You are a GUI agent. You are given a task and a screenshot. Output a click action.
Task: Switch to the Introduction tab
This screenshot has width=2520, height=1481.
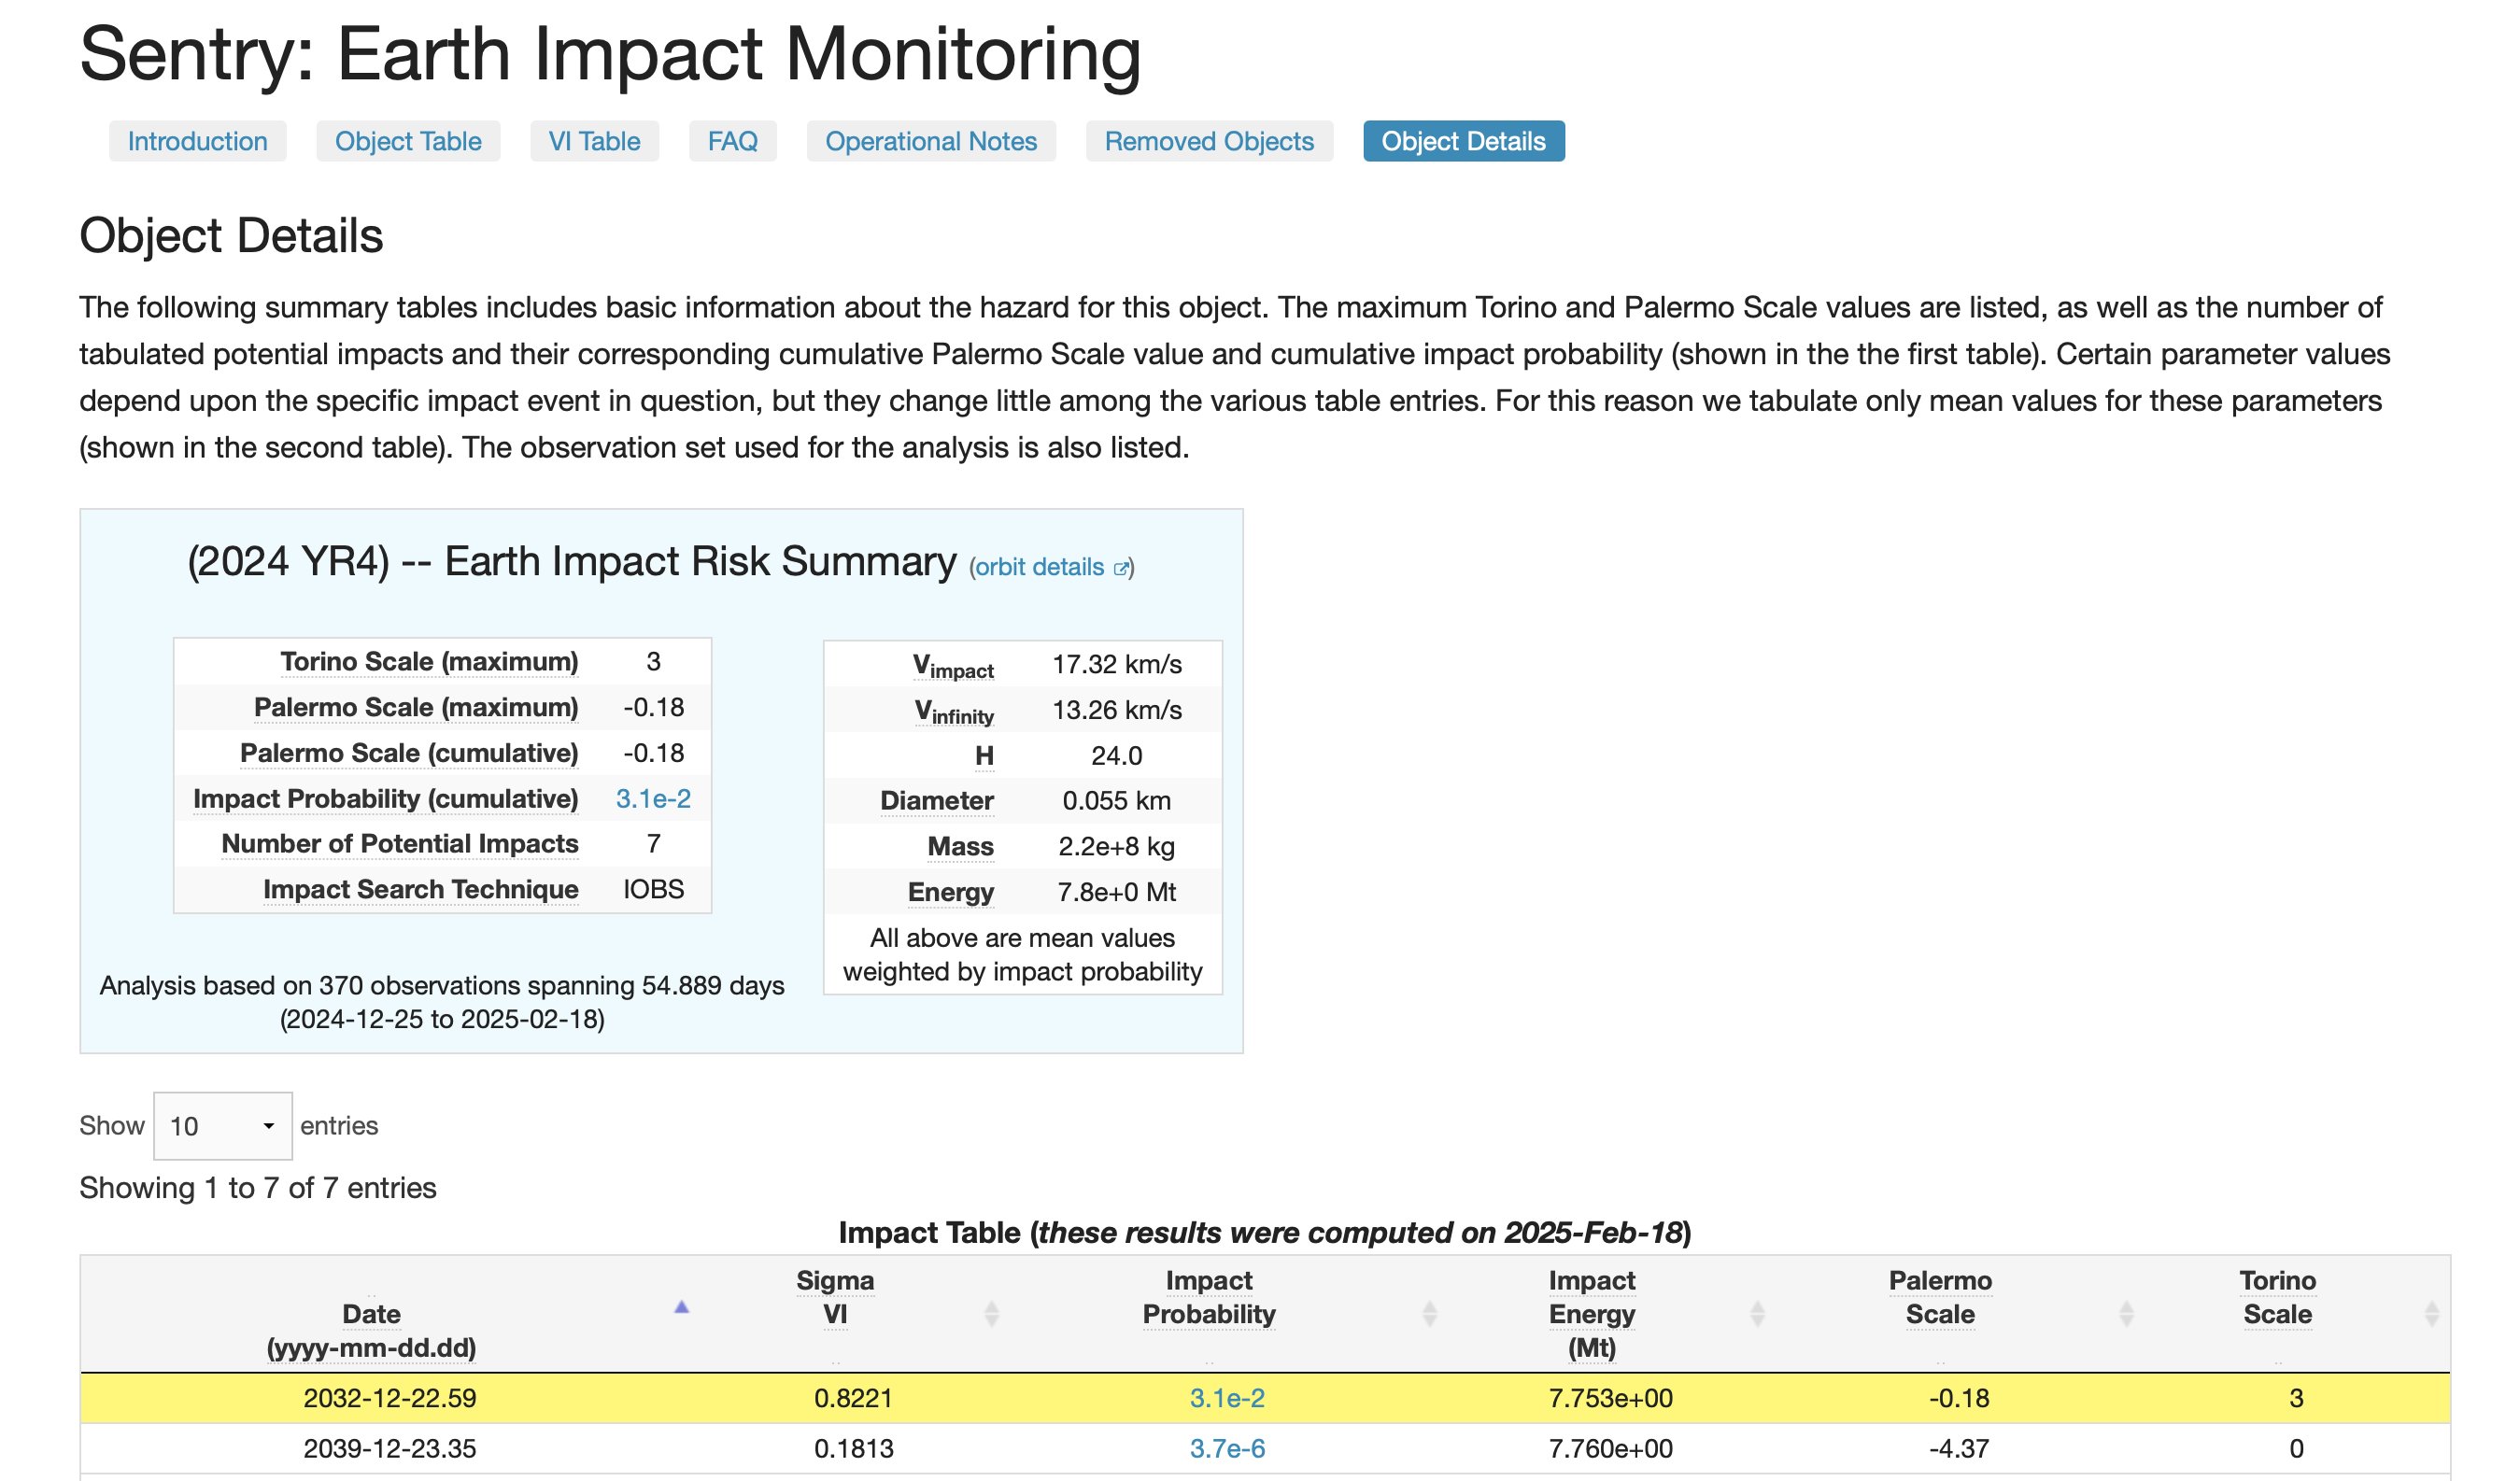[x=197, y=141]
